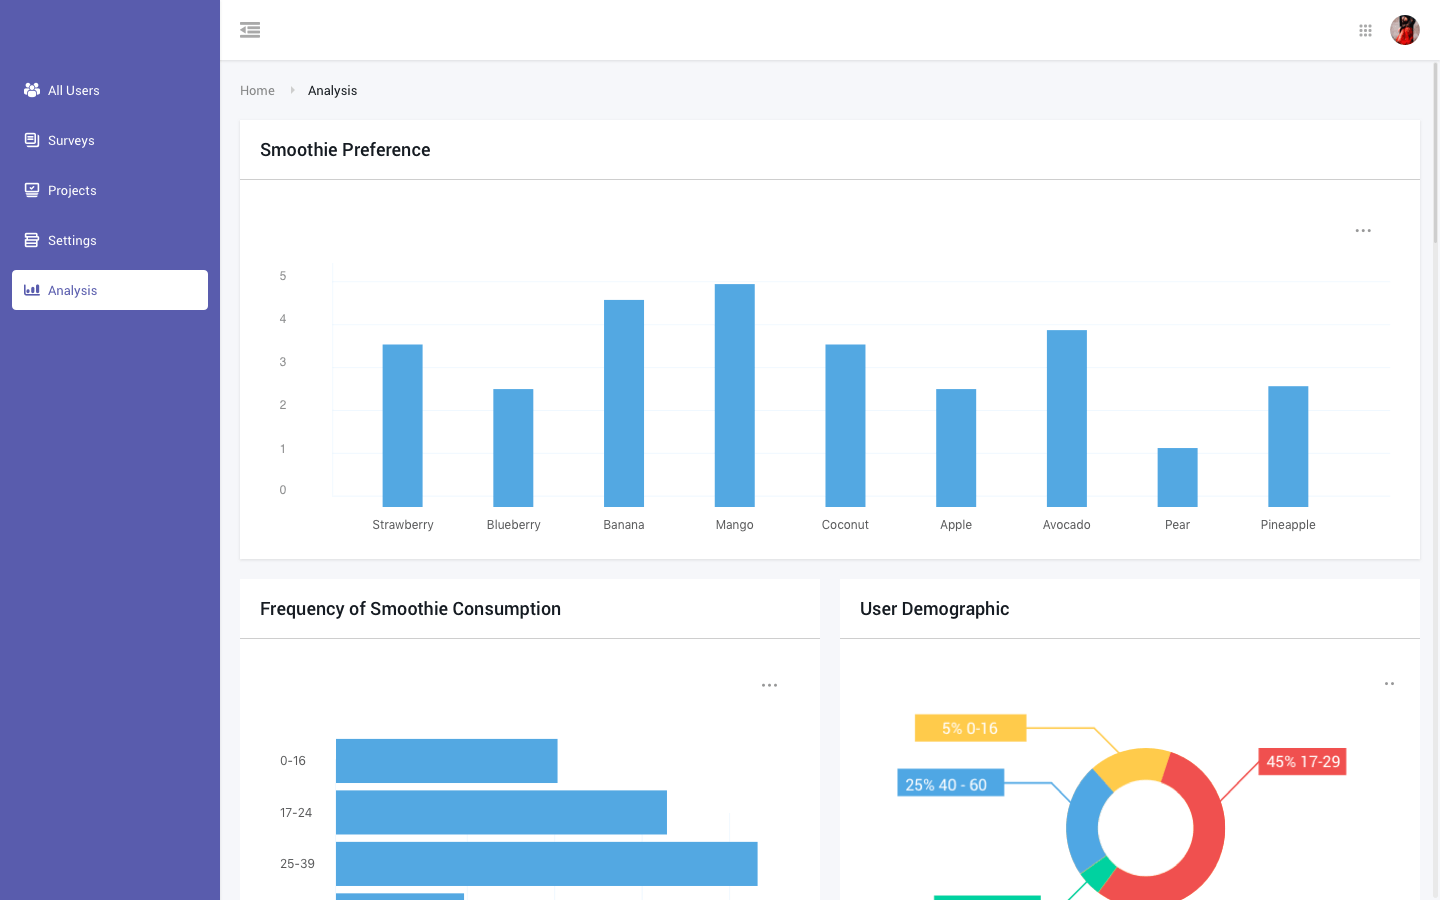Click the All Users people icon
Image resolution: width=1440 pixels, height=900 pixels.
click(x=32, y=90)
